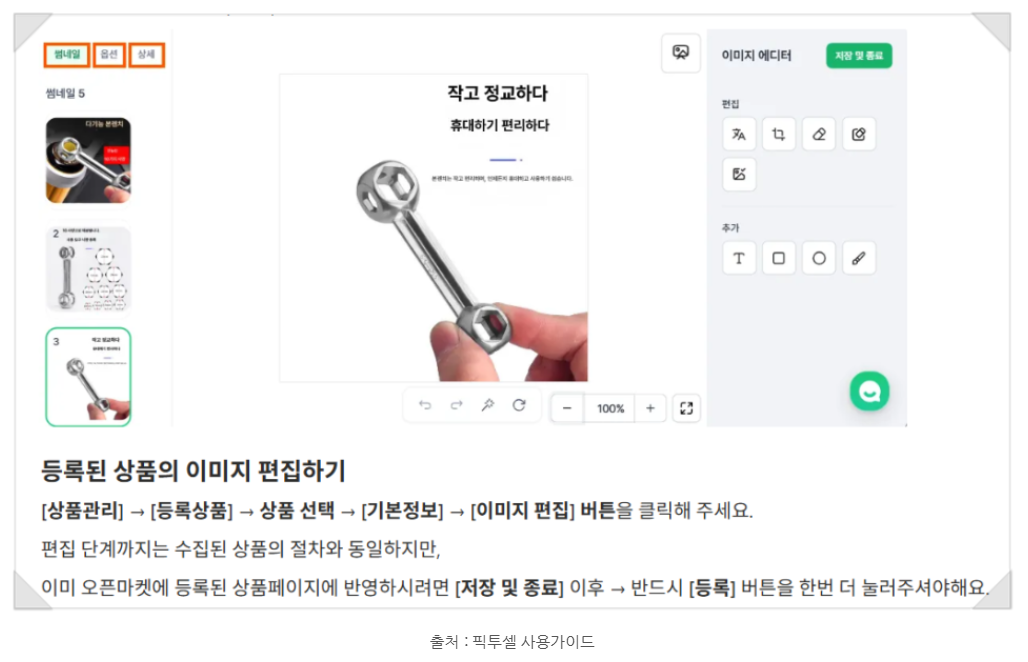Open the green chat support bubble
The width and height of the screenshot is (1028, 662).
(869, 391)
